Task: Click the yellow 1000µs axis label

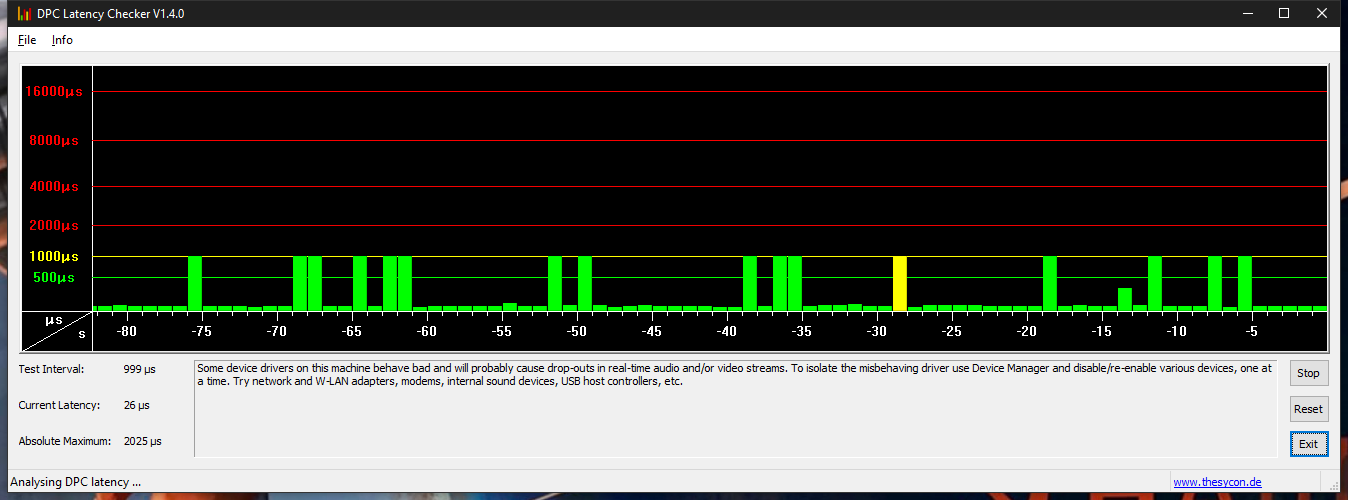Action: pyautogui.click(x=54, y=257)
